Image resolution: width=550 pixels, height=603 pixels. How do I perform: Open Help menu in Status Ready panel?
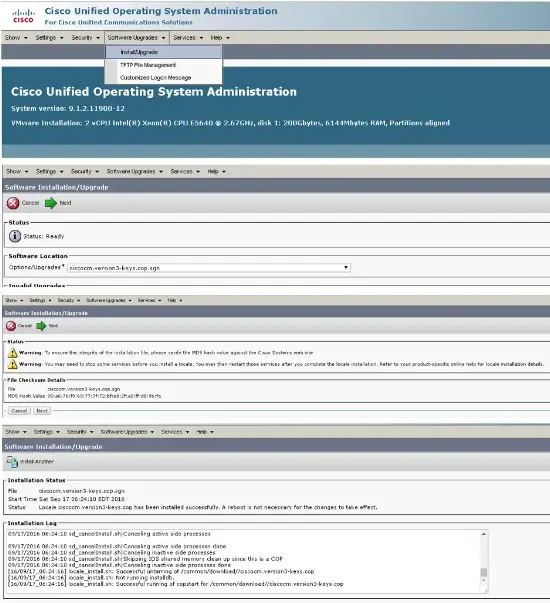coord(217,172)
